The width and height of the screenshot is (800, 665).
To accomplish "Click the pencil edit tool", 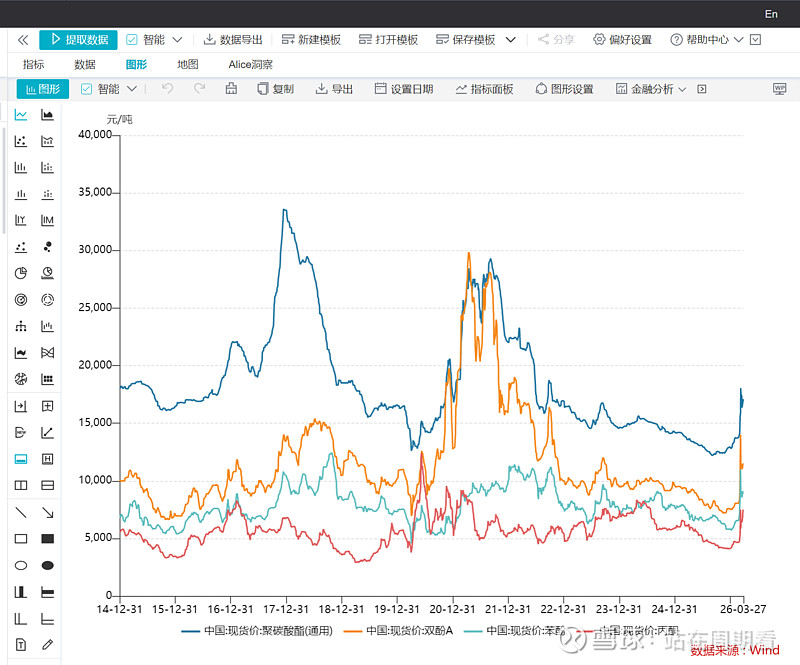I will 47,644.
